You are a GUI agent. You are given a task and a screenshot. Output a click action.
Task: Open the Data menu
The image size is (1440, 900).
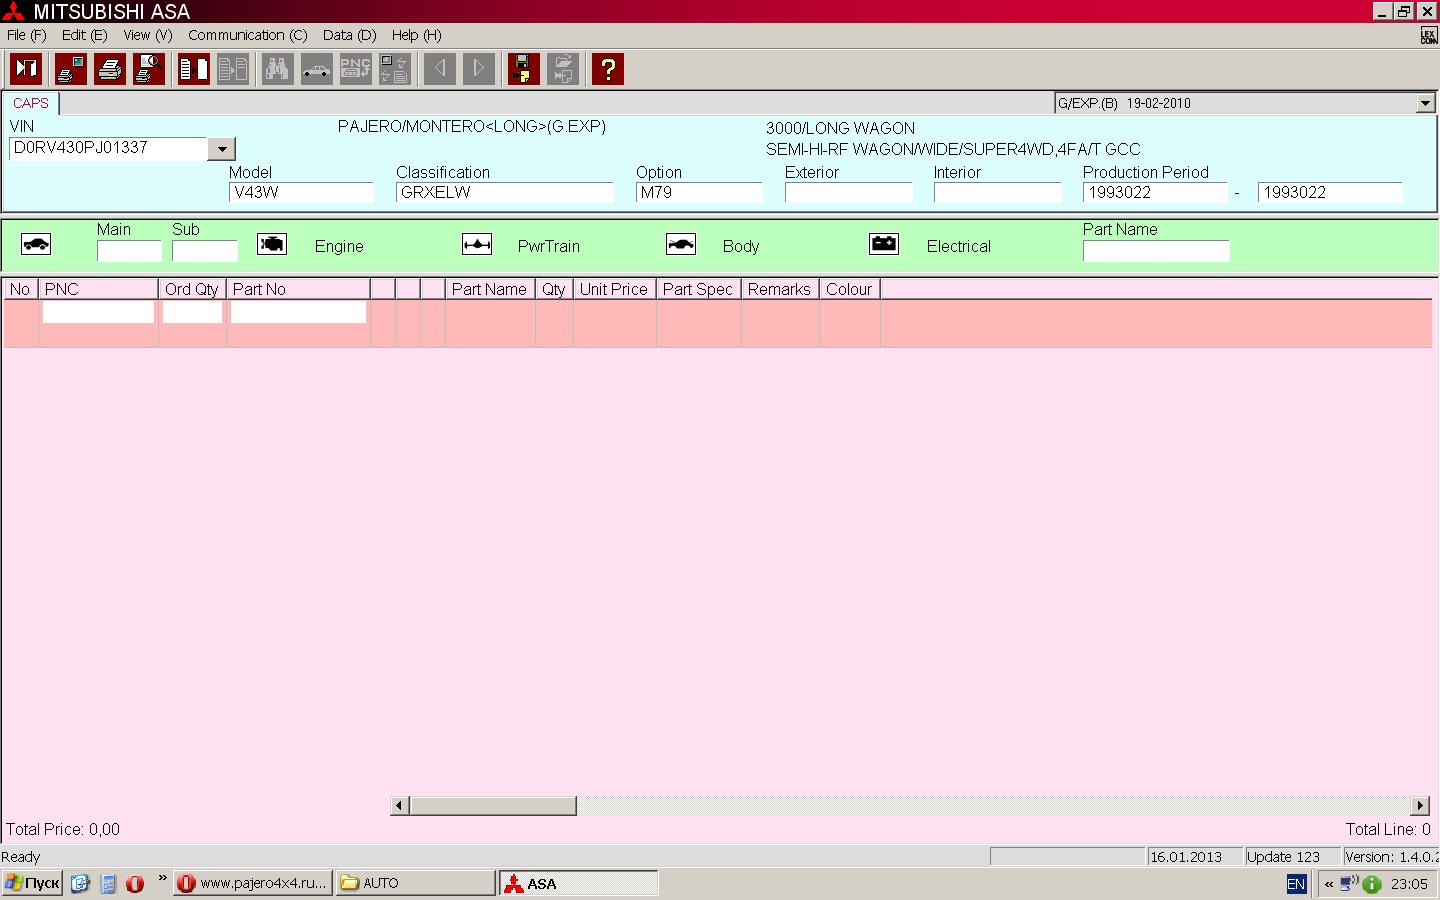pyautogui.click(x=349, y=35)
